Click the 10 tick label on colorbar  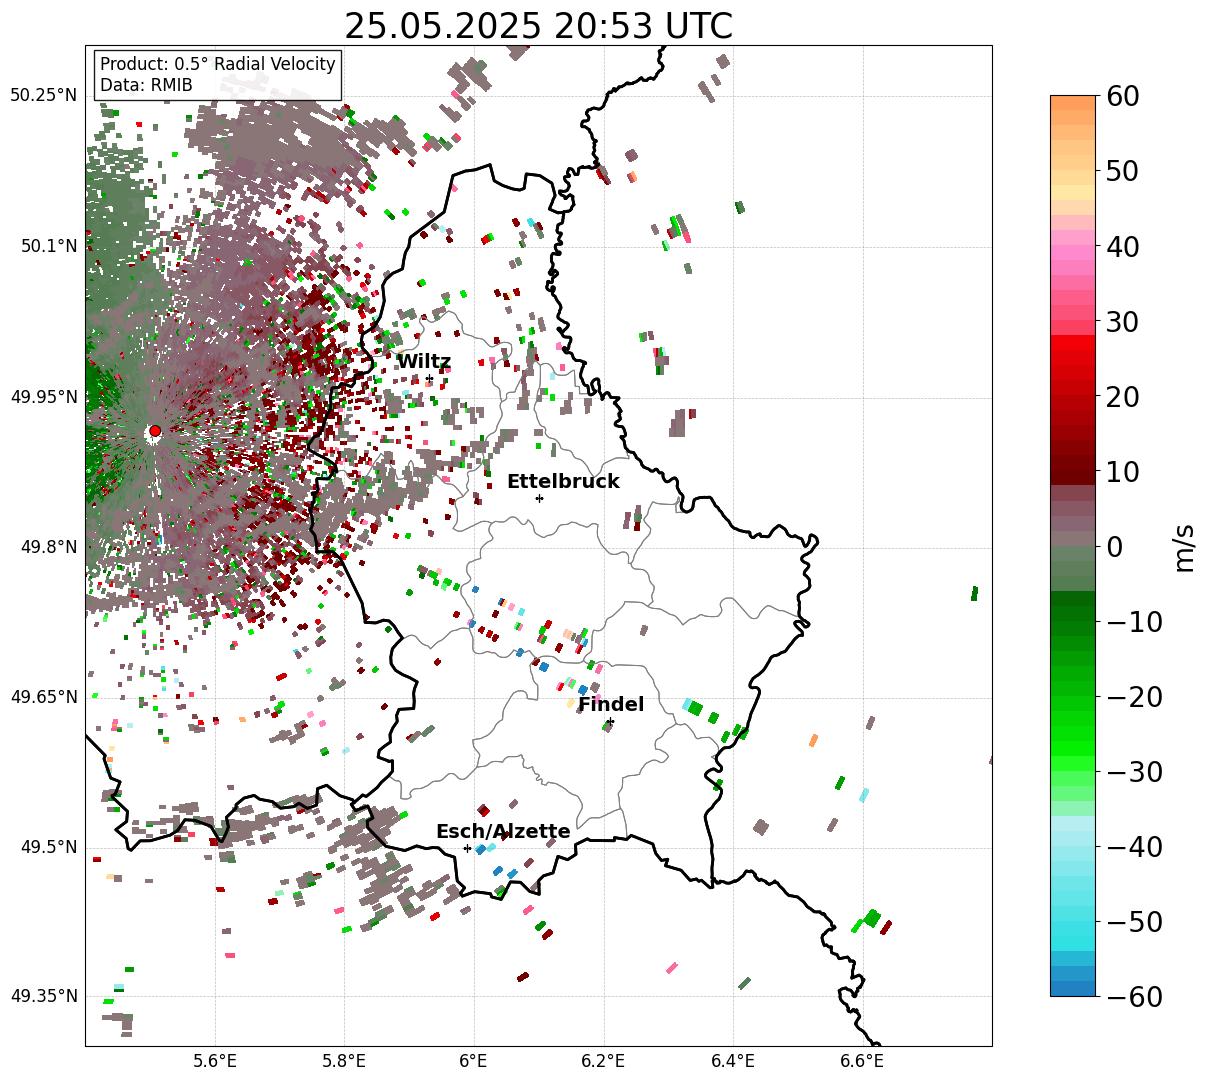(x=1123, y=472)
